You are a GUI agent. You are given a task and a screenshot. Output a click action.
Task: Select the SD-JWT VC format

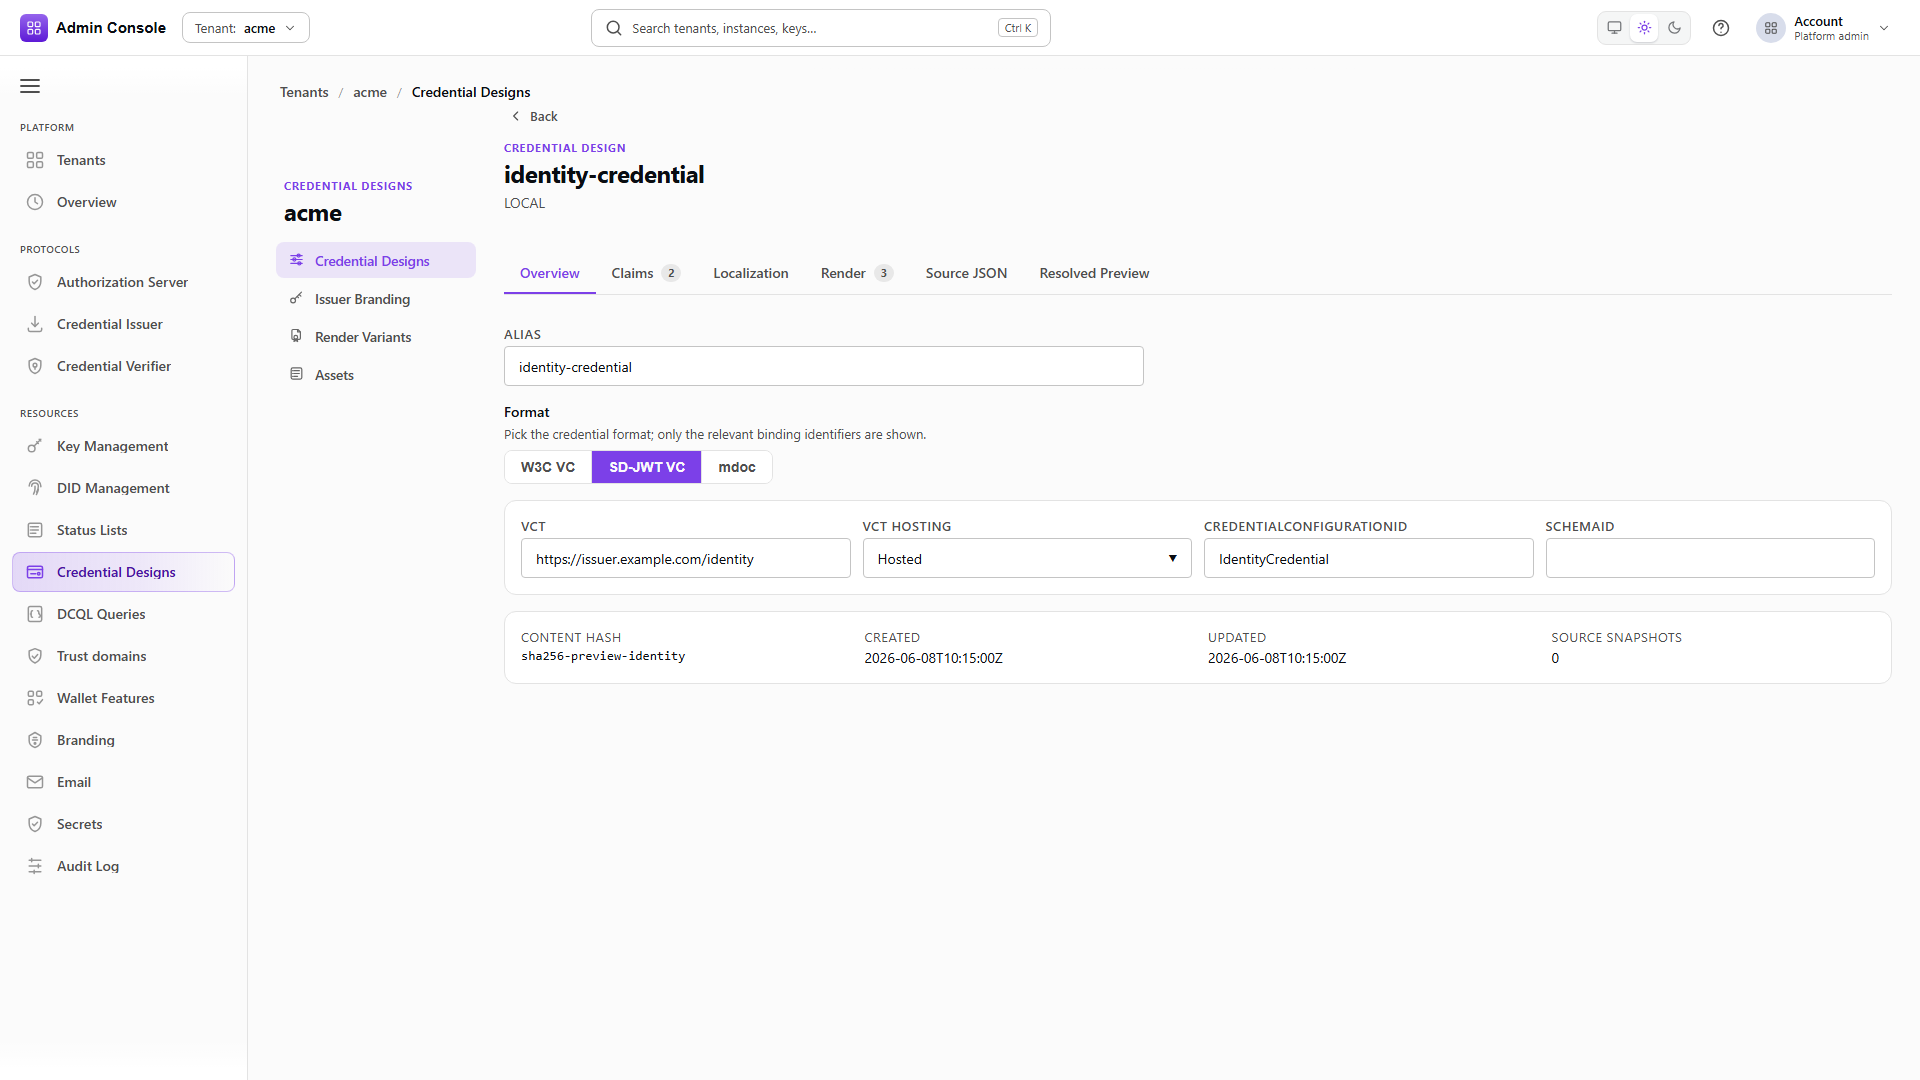coord(647,467)
